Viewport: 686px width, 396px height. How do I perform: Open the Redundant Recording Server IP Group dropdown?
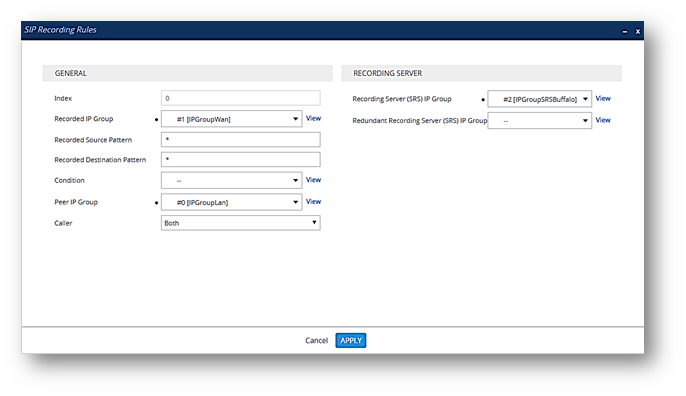[x=539, y=120]
